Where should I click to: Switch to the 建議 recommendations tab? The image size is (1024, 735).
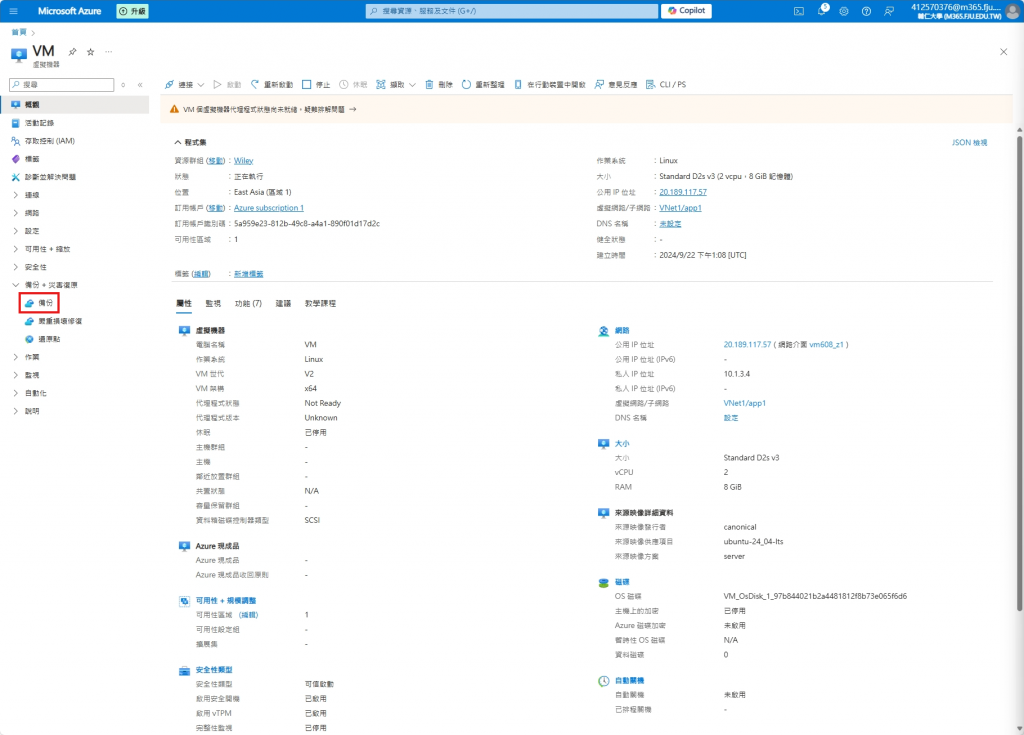[283, 304]
